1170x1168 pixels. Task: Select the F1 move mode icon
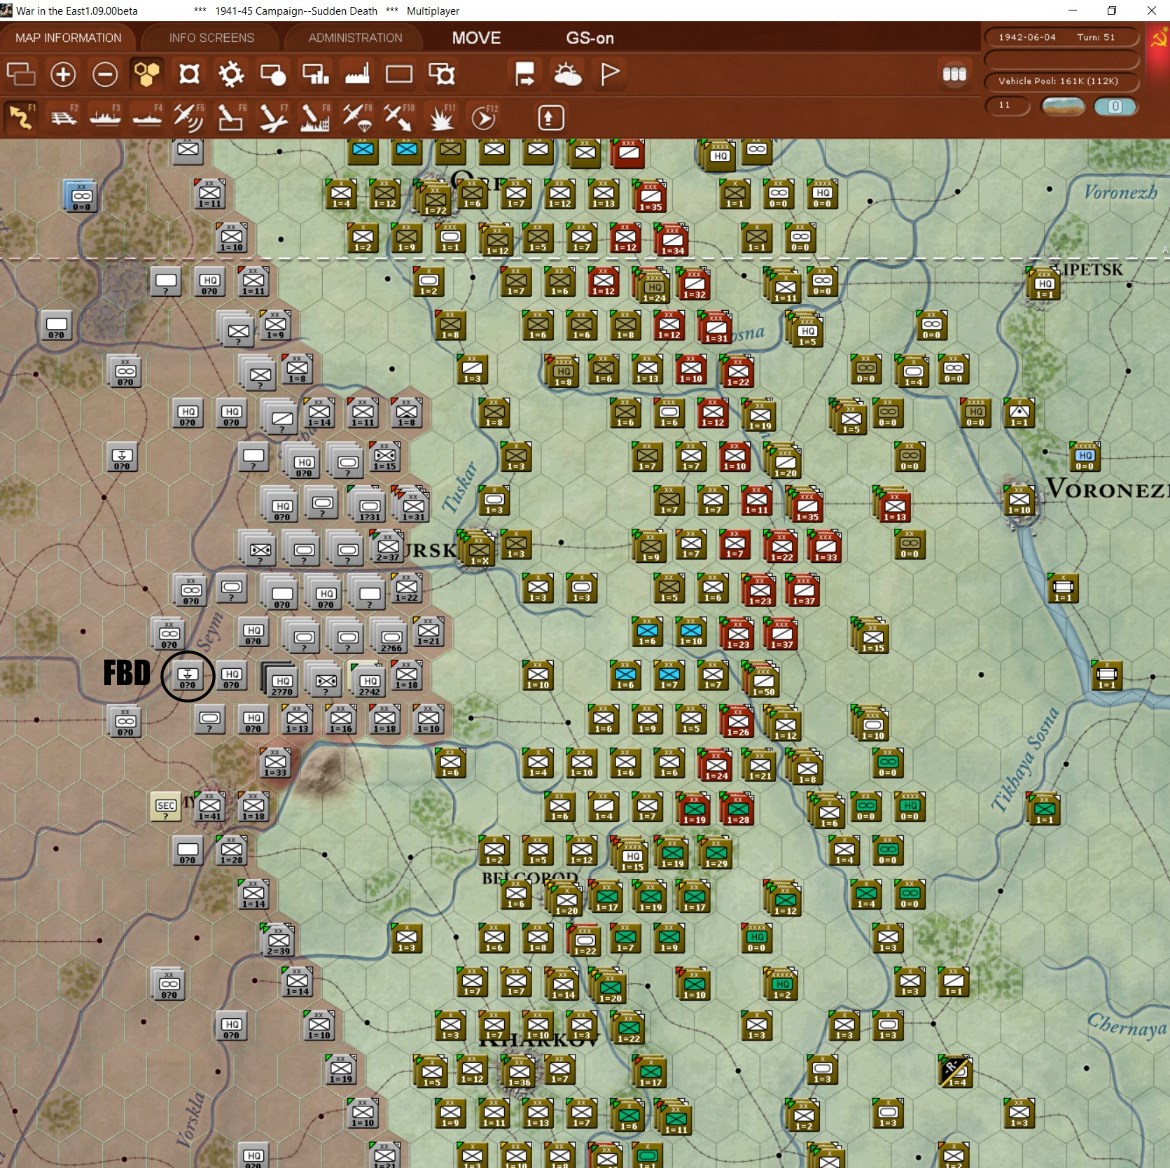(21, 117)
